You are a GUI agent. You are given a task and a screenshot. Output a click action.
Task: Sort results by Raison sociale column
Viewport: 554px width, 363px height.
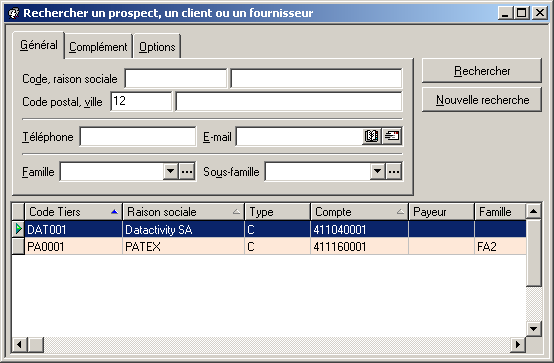(x=183, y=212)
